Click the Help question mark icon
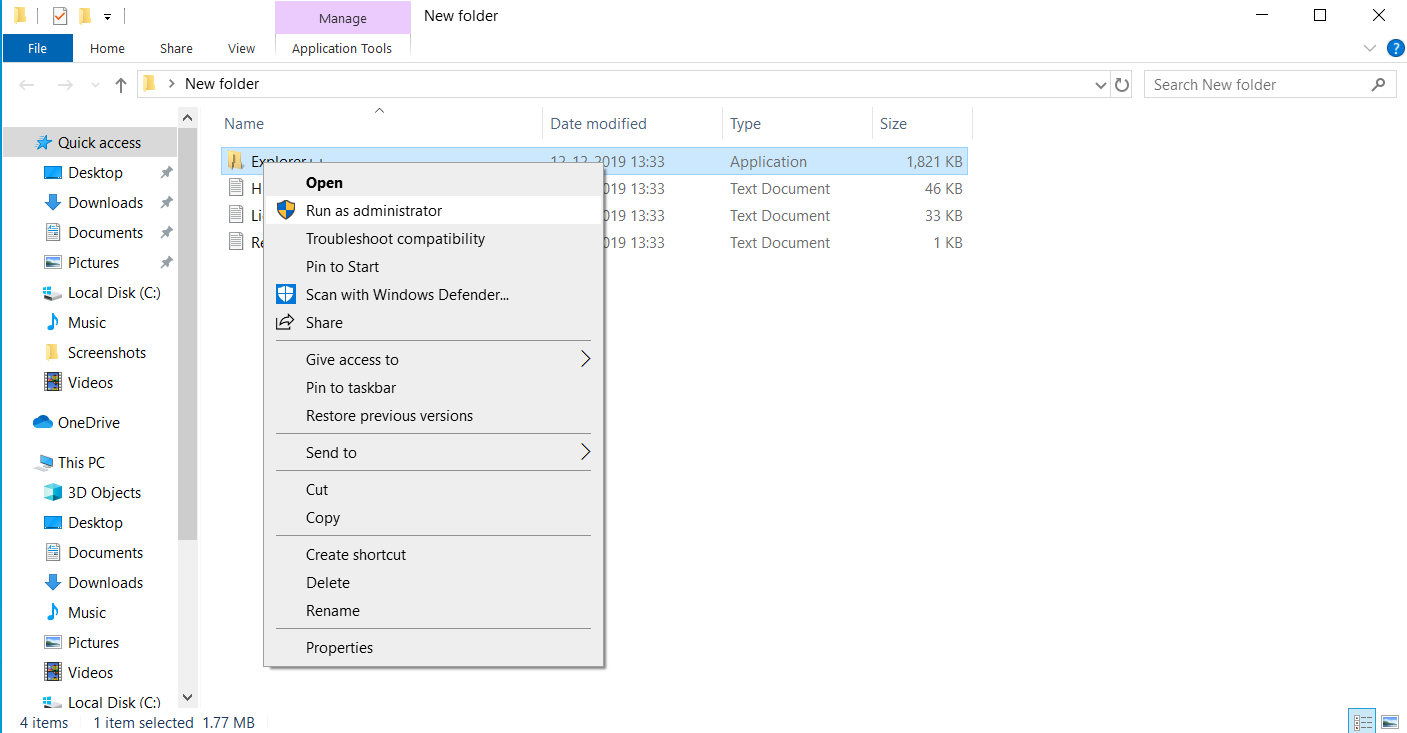Screen dimensions: 1407x733 1396,48
